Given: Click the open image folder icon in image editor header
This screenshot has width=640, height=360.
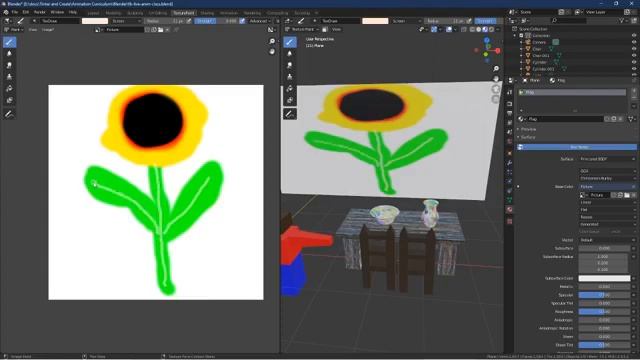Looking at the screenshot, I should [160, 30].
